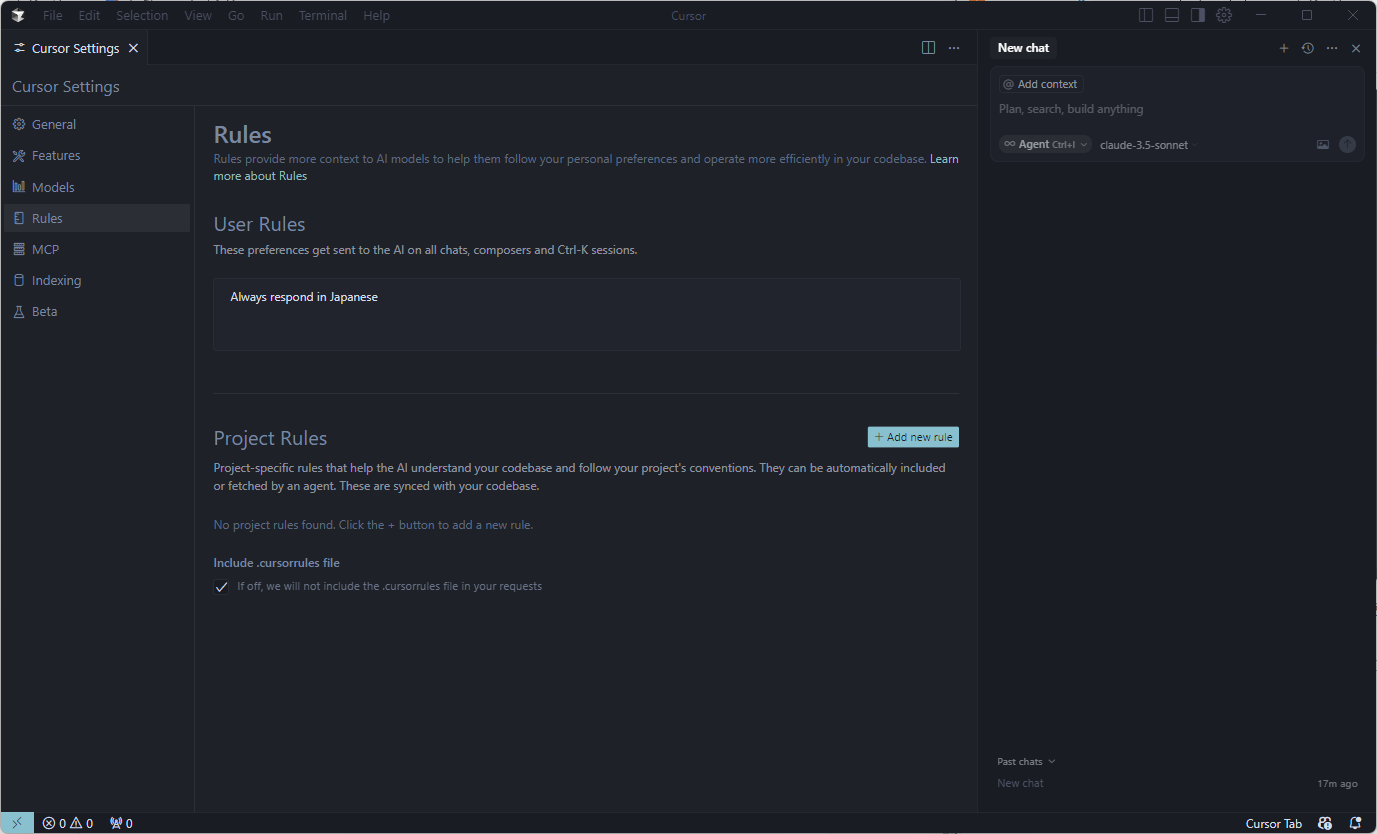Open claude-3.5-sonnet model dropdown
Viewport: 1377px width, 834px height.
click(1149, 145)
